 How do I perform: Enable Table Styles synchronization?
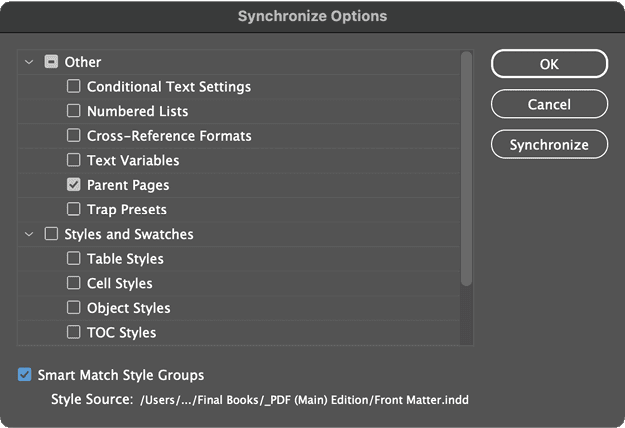coord(74,259)
